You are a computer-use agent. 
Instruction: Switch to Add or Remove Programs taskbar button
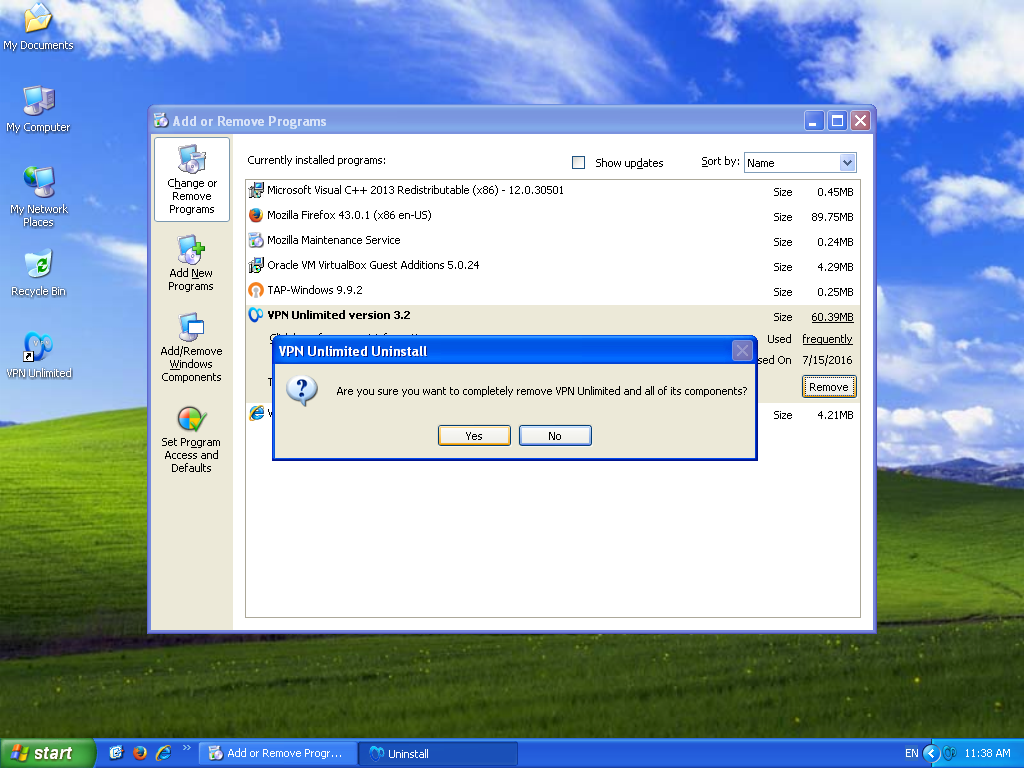coord(278,753)
